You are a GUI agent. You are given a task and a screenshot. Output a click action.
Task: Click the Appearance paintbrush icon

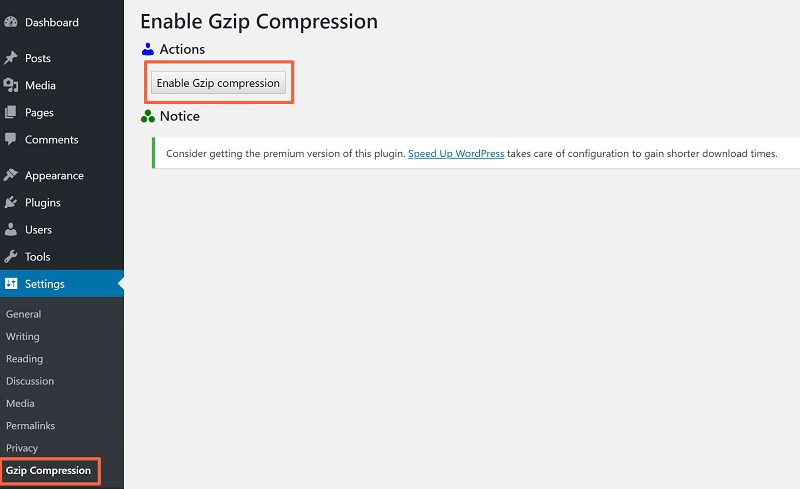click(11, 175)
